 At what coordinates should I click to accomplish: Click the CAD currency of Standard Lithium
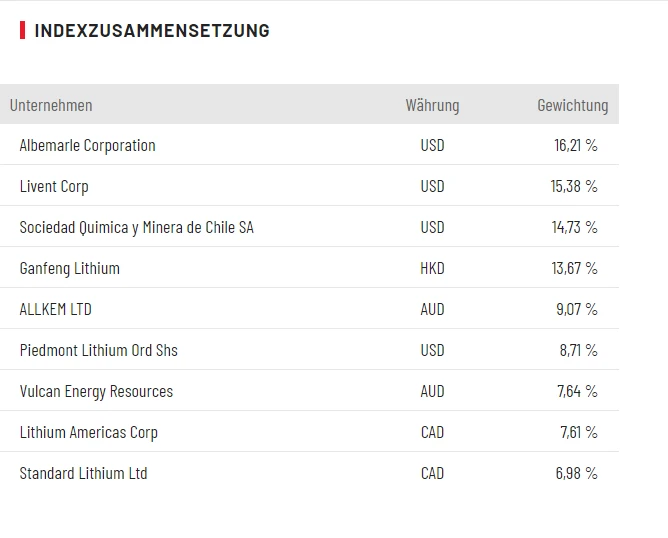tap(432, 473)
